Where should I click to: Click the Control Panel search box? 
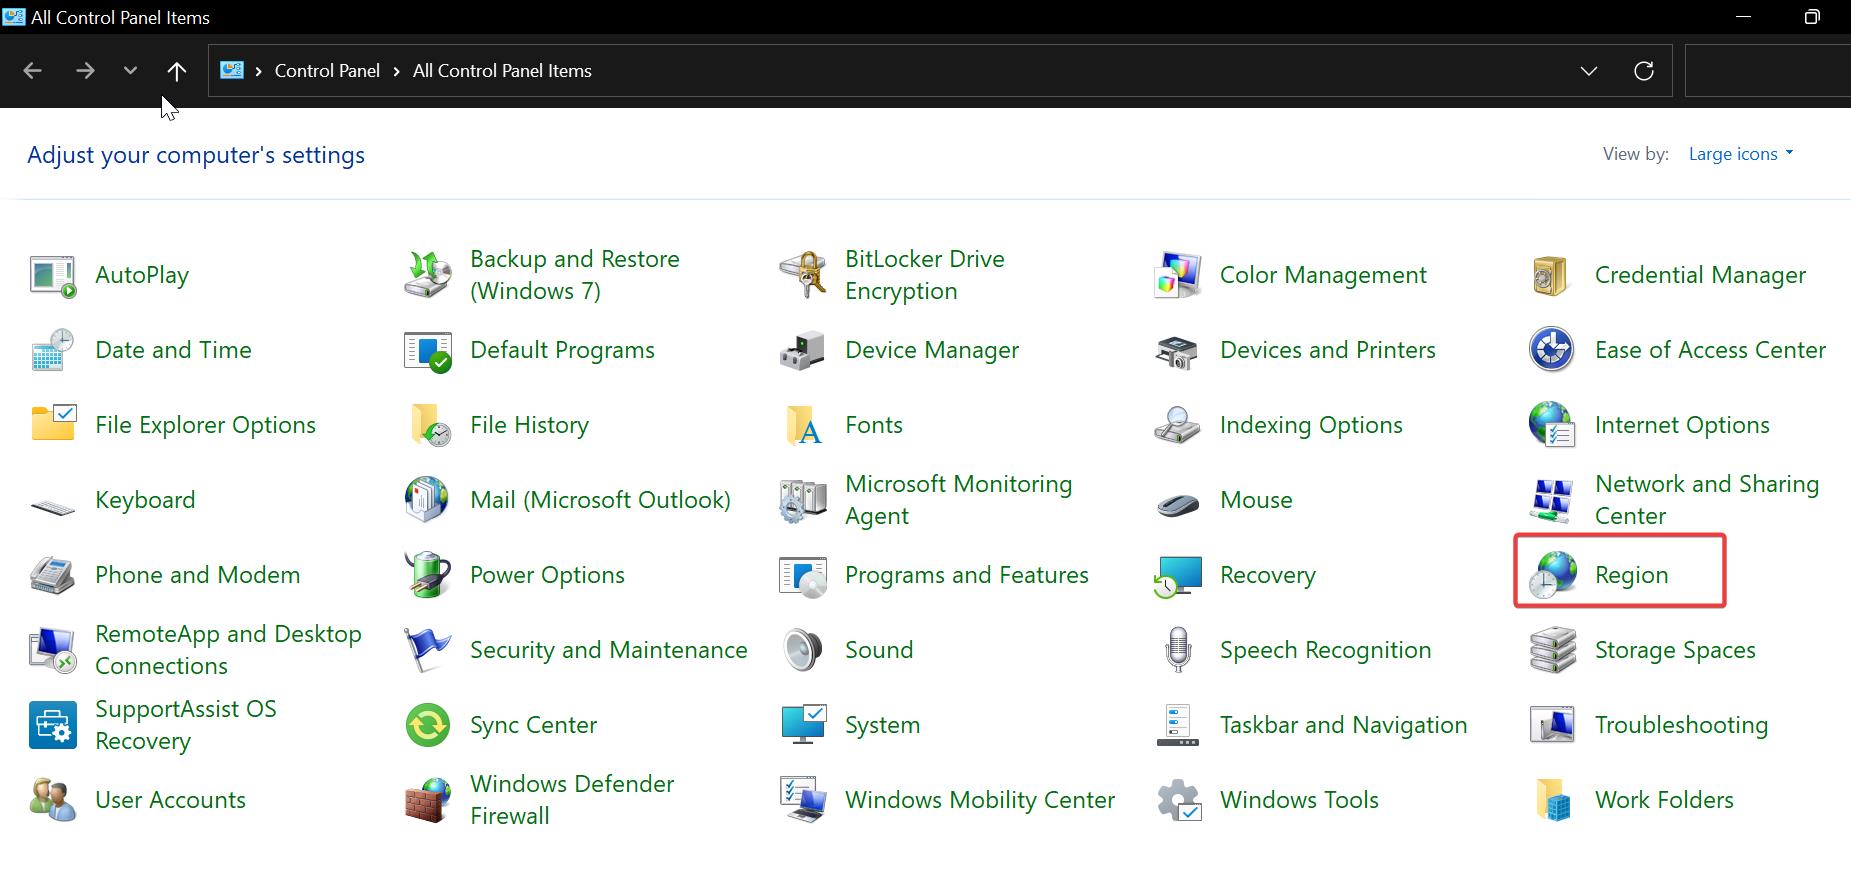[1768, 71]
